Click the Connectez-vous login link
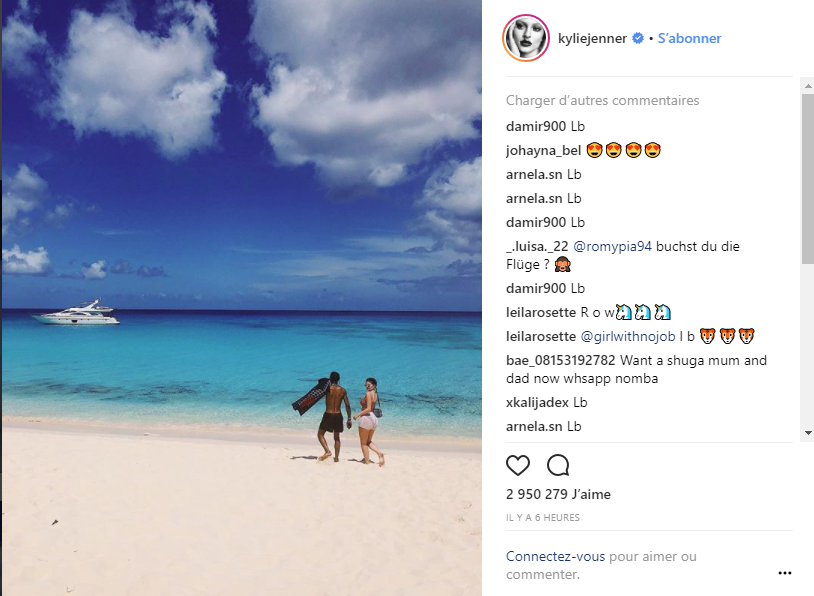Viewport: 814px width, 596px height. [x=555, y=556]
